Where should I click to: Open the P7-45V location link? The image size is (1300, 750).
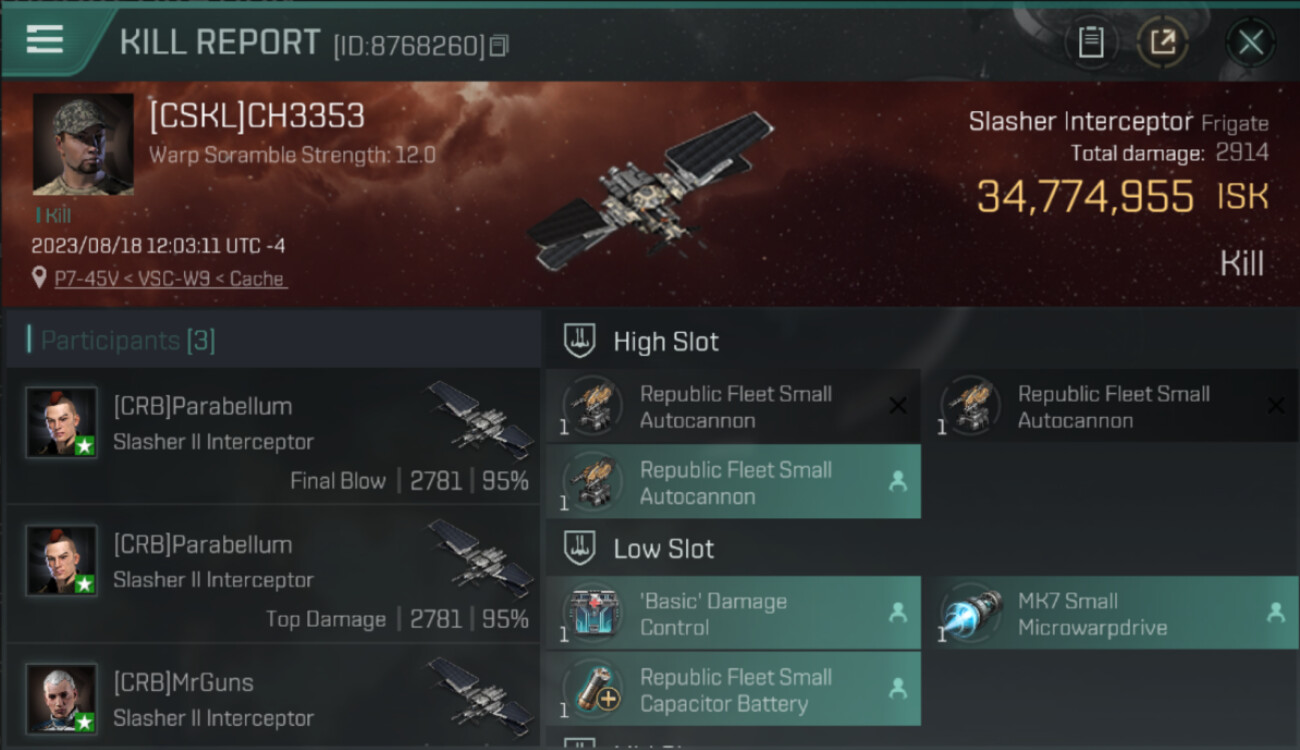(x=169, y=279)
